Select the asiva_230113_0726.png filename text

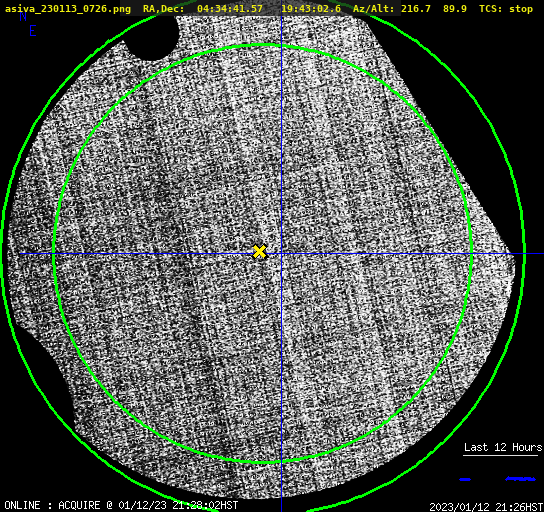tap(68, 8)
